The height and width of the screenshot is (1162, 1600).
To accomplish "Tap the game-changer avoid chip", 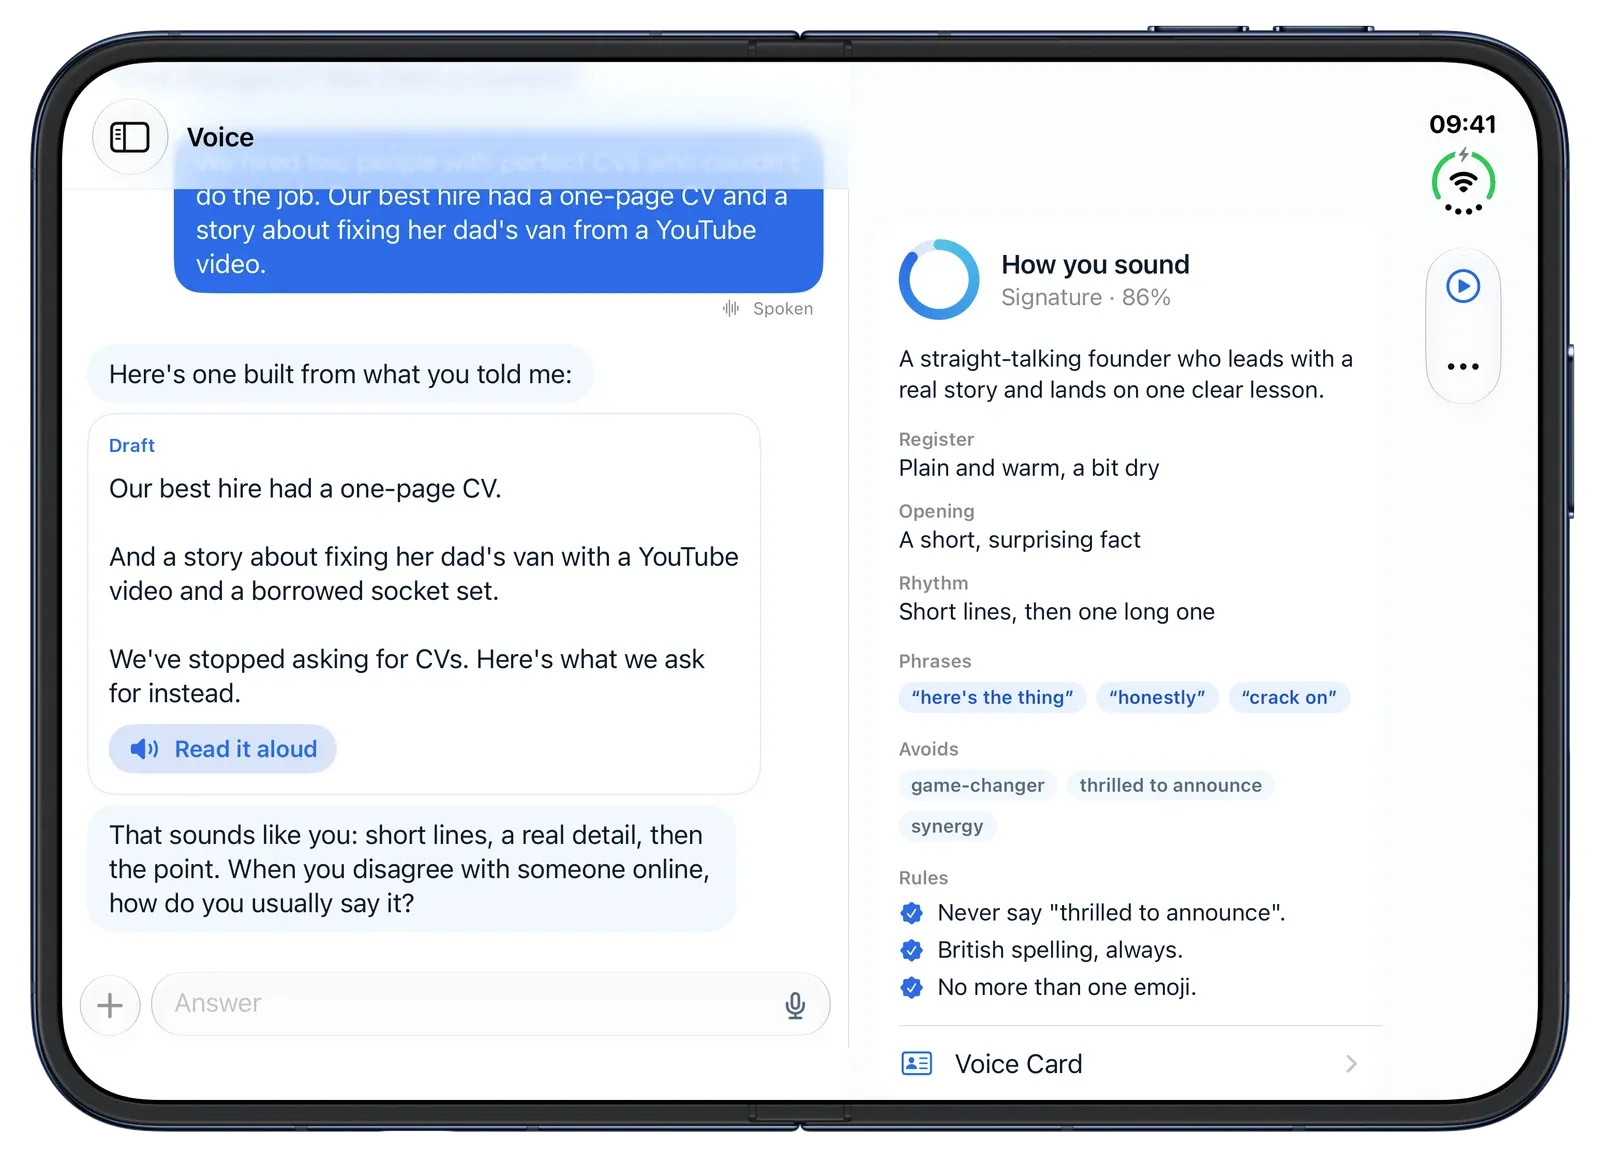I will click(x=977, y=785).
